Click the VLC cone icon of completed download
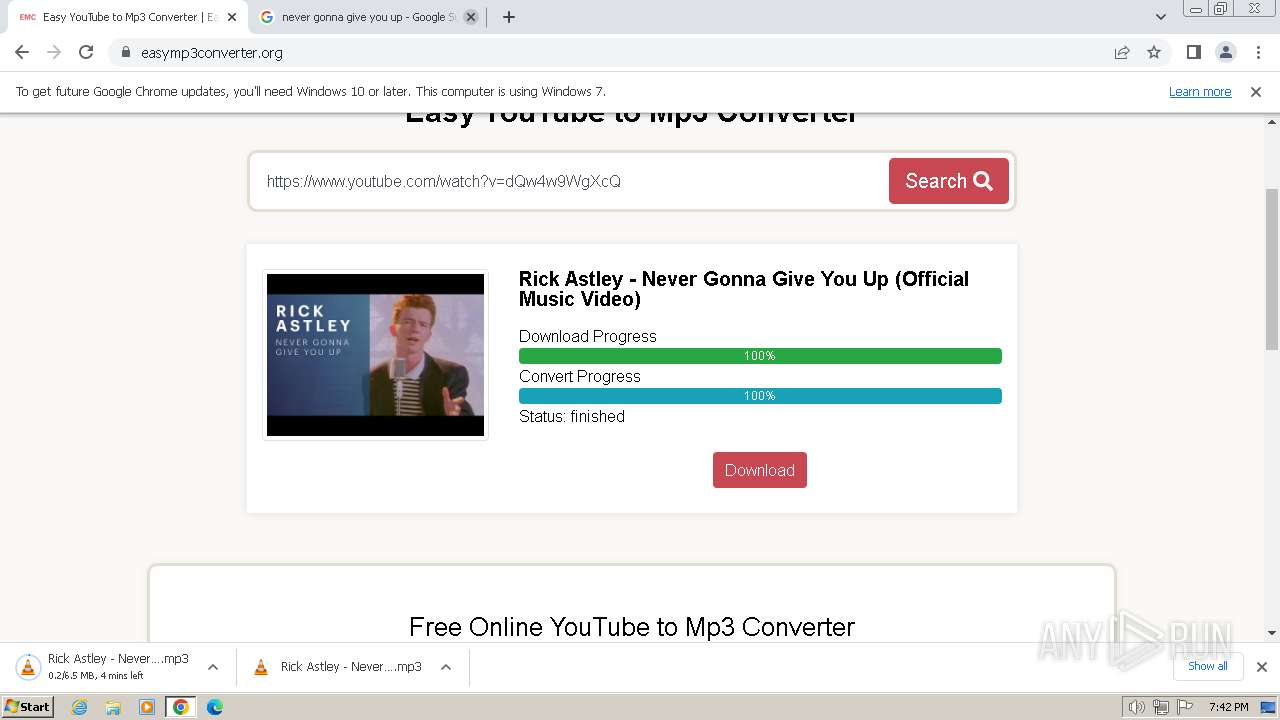This screenshot has height=720, width=1280. coord(261,667)
